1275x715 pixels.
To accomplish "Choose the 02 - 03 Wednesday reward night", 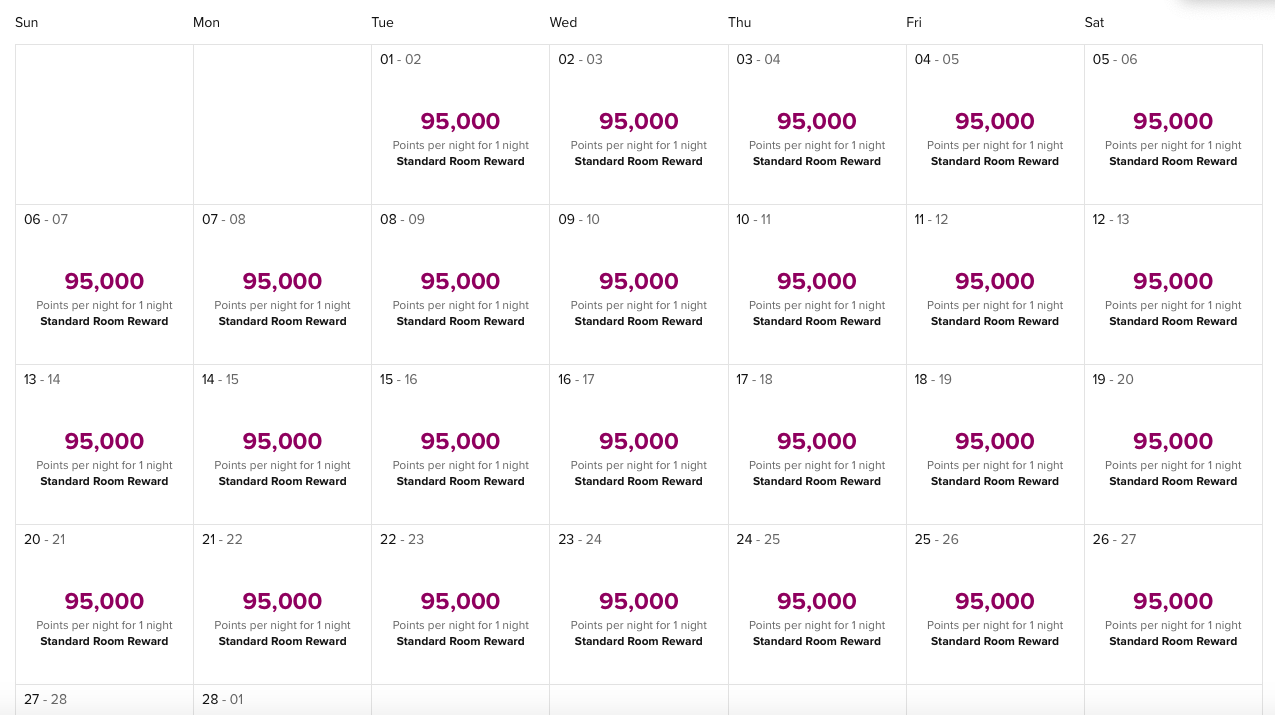I will 638,125.
